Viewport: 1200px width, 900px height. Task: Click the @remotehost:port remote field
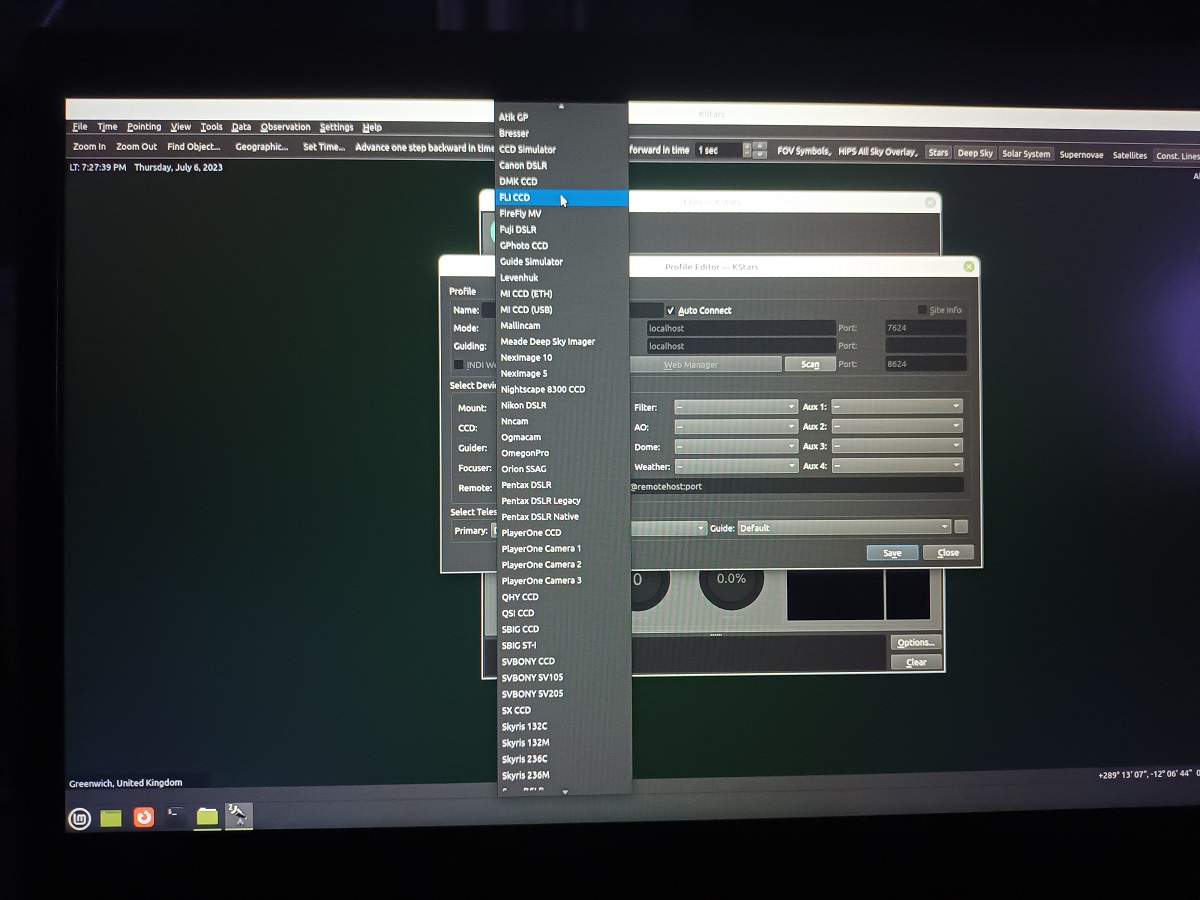click(796, 486)
